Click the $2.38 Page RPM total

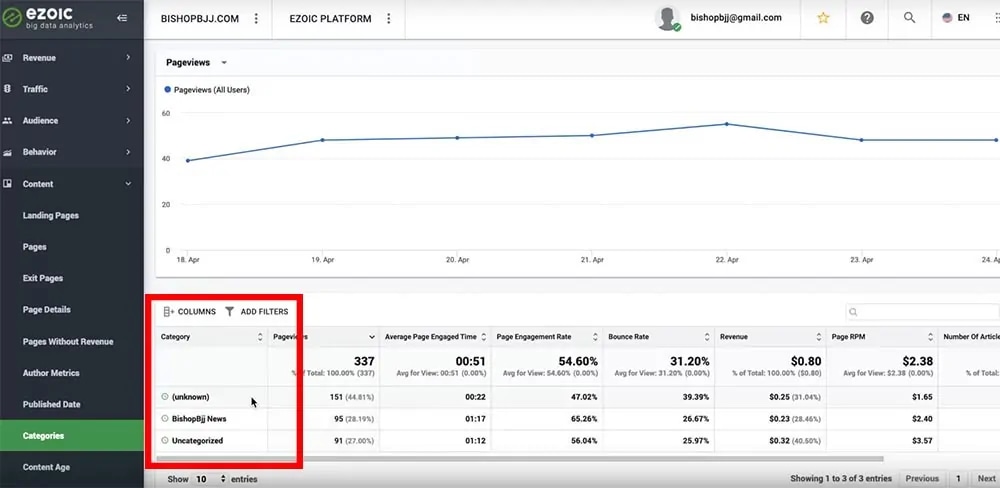(916, 361)
